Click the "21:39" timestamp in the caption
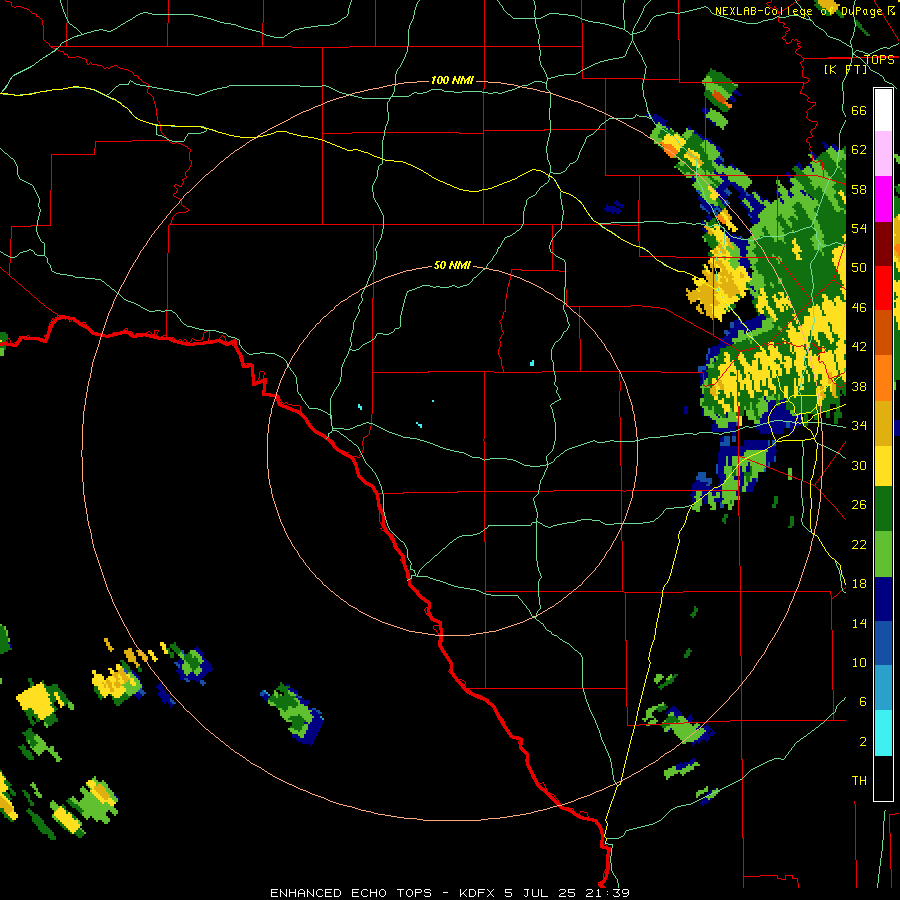900x900 pixels. coord(608,893)
